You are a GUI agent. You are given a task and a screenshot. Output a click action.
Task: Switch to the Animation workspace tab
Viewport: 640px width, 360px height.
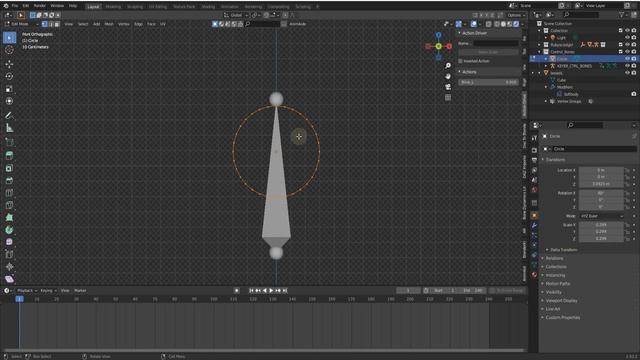click(x=230, y=7)
